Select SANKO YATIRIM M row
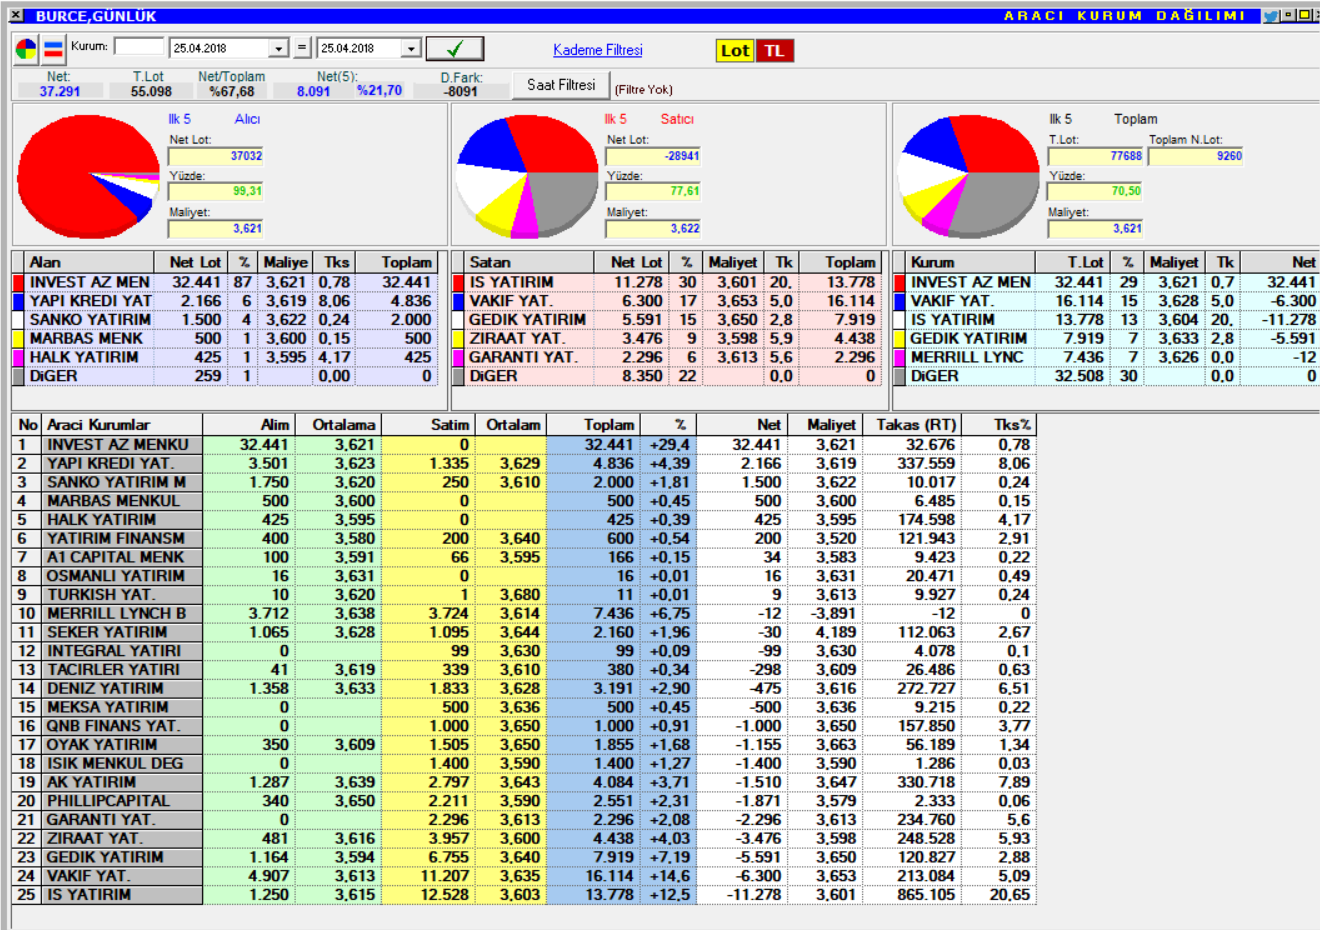 point(524,482)
